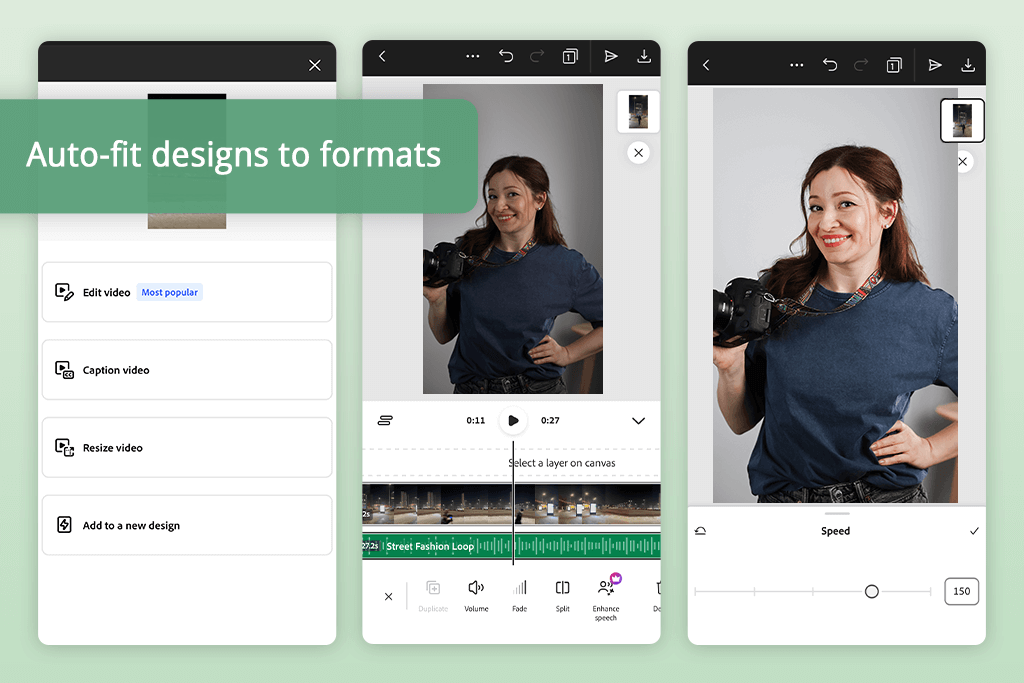Viewport: 1024px width, 683px height.
Task: Open the three-dot more menu on the Speed screen
Action: pos(797,65)
